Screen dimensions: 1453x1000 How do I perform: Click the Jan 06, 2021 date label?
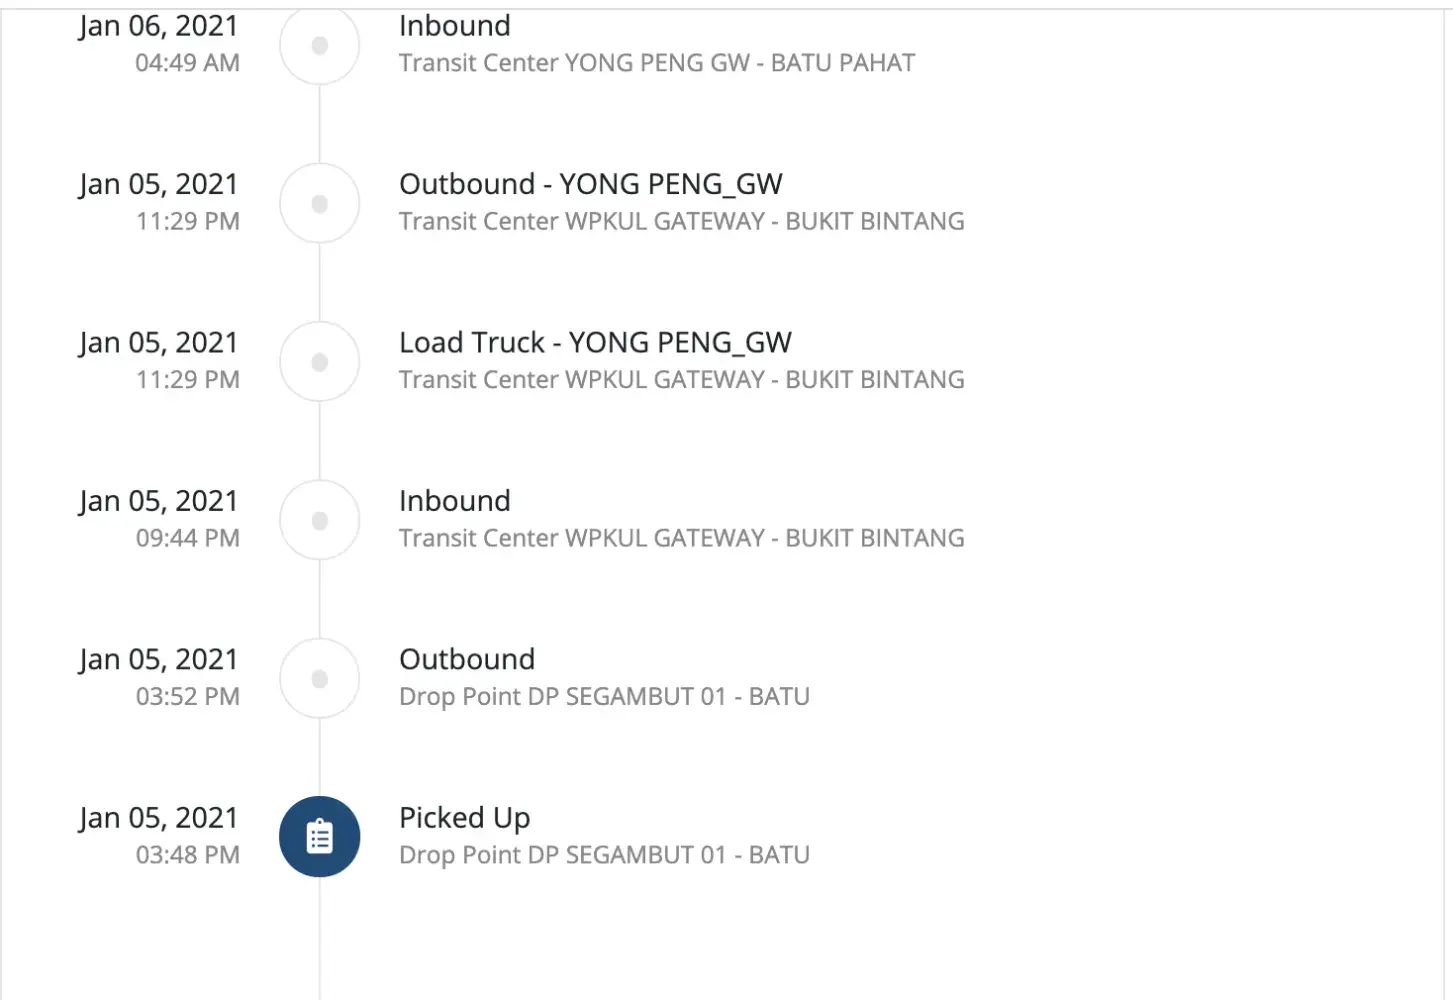pyautogui.click(x=159, y=26)
